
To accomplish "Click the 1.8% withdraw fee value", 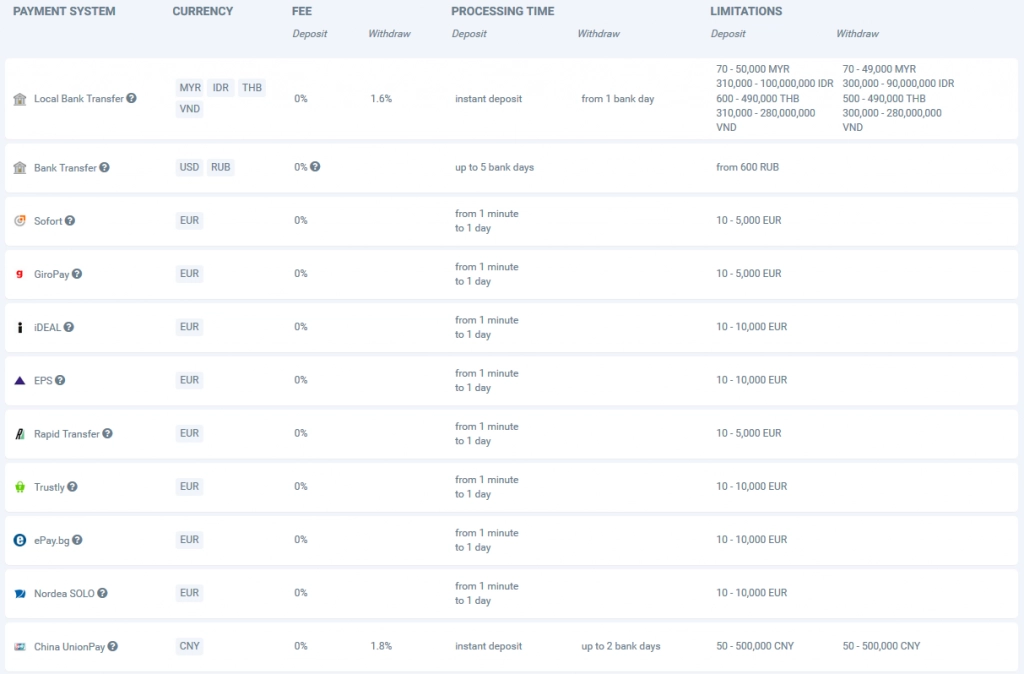I will point(381,646).
